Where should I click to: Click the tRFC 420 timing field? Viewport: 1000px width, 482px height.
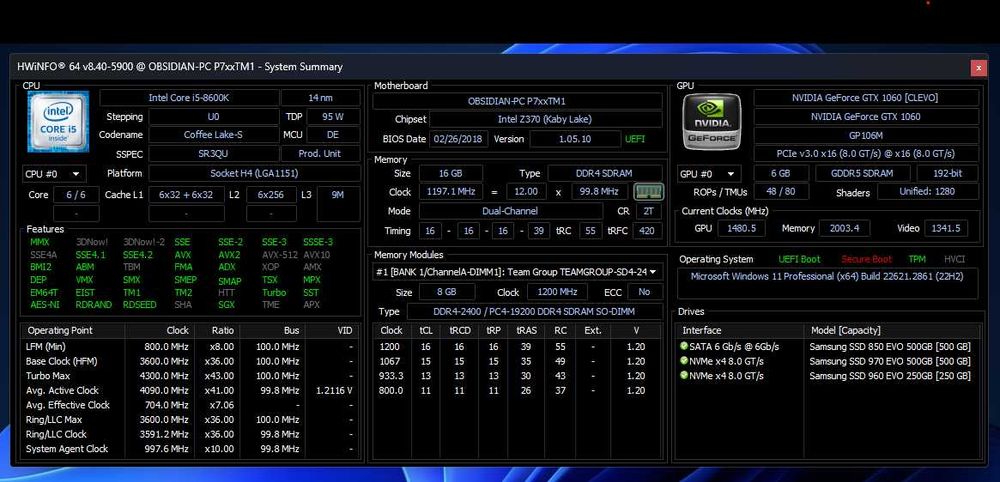coord(647,231)
